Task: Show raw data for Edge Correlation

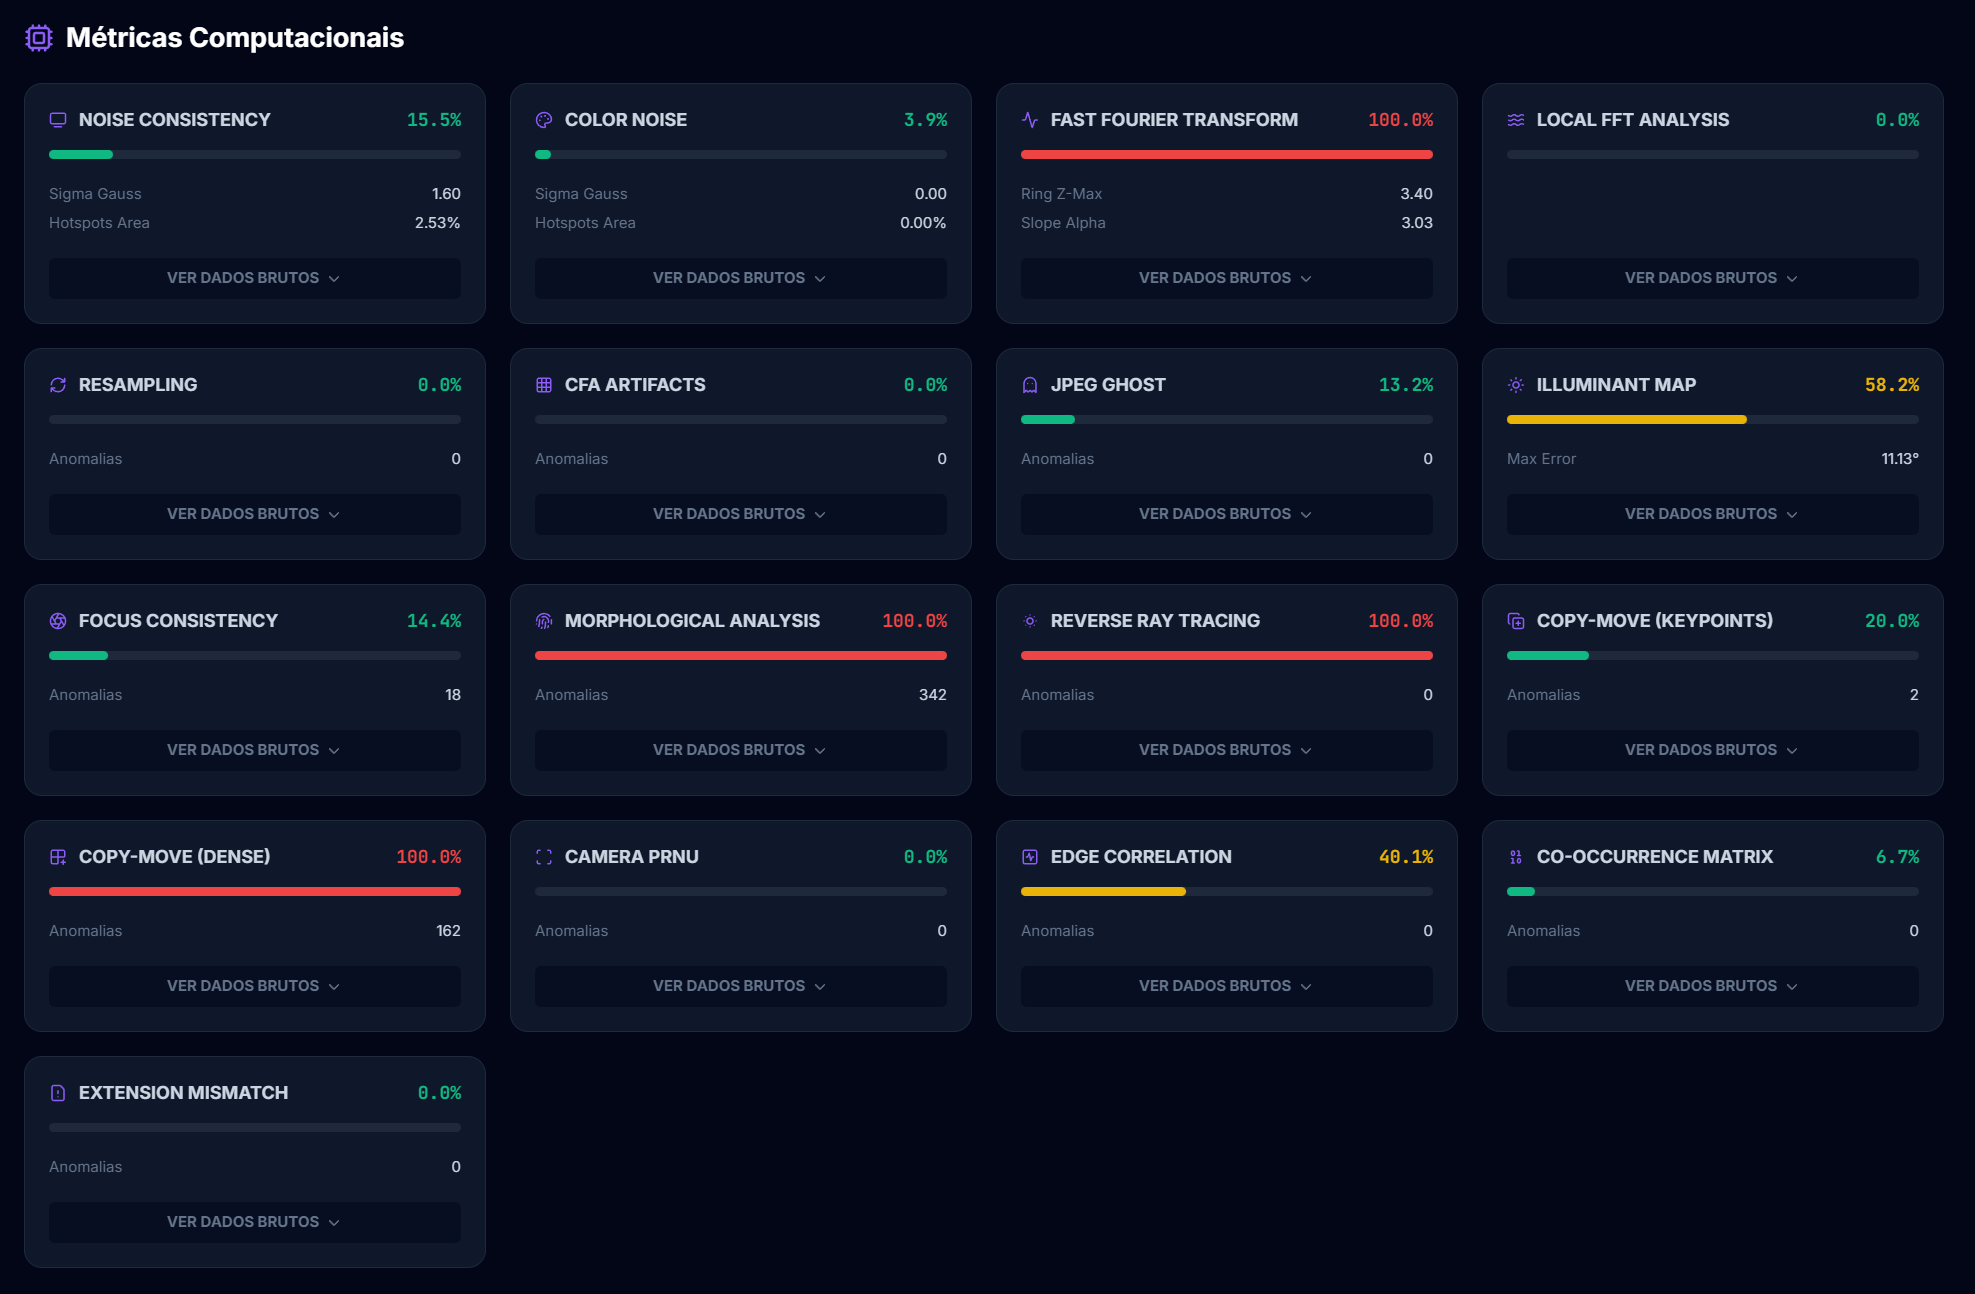Action: [x=1225, y=986]
